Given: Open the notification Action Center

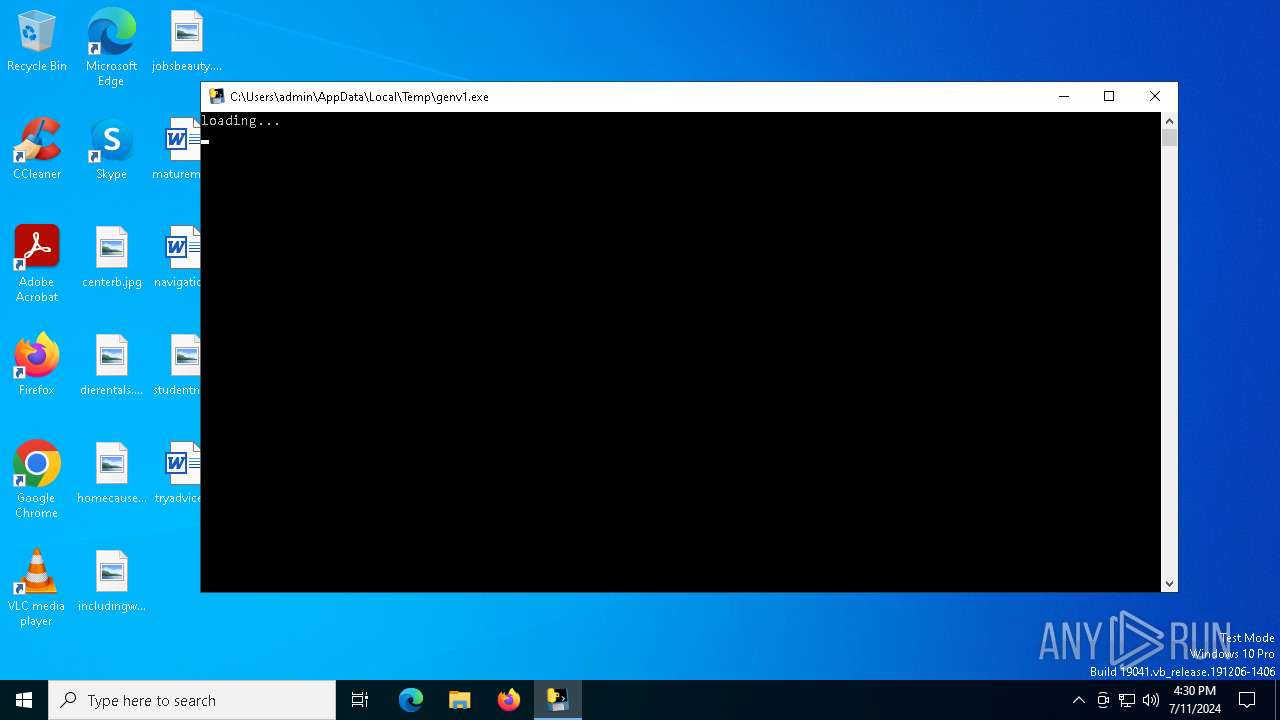Looking at the screenshot, I should [x=1247, y=700].
